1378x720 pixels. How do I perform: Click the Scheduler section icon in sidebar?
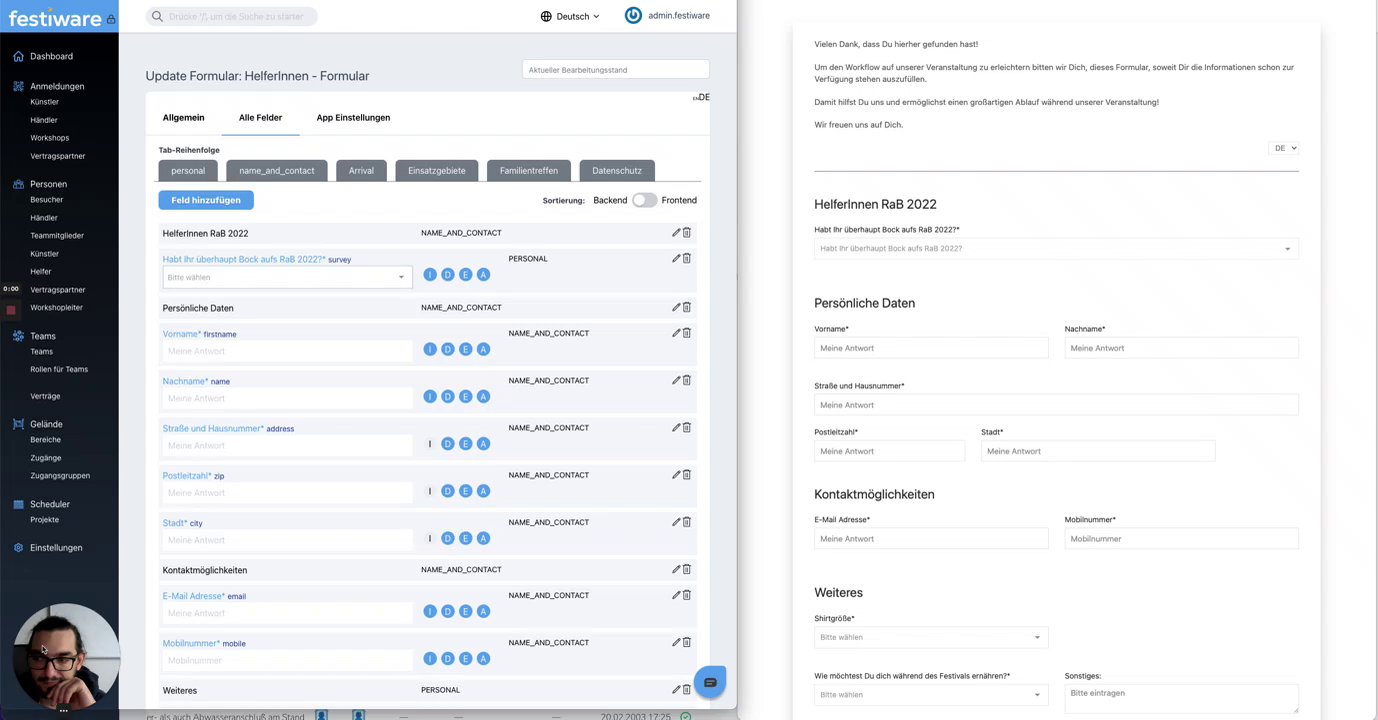[x=18, y=504]
